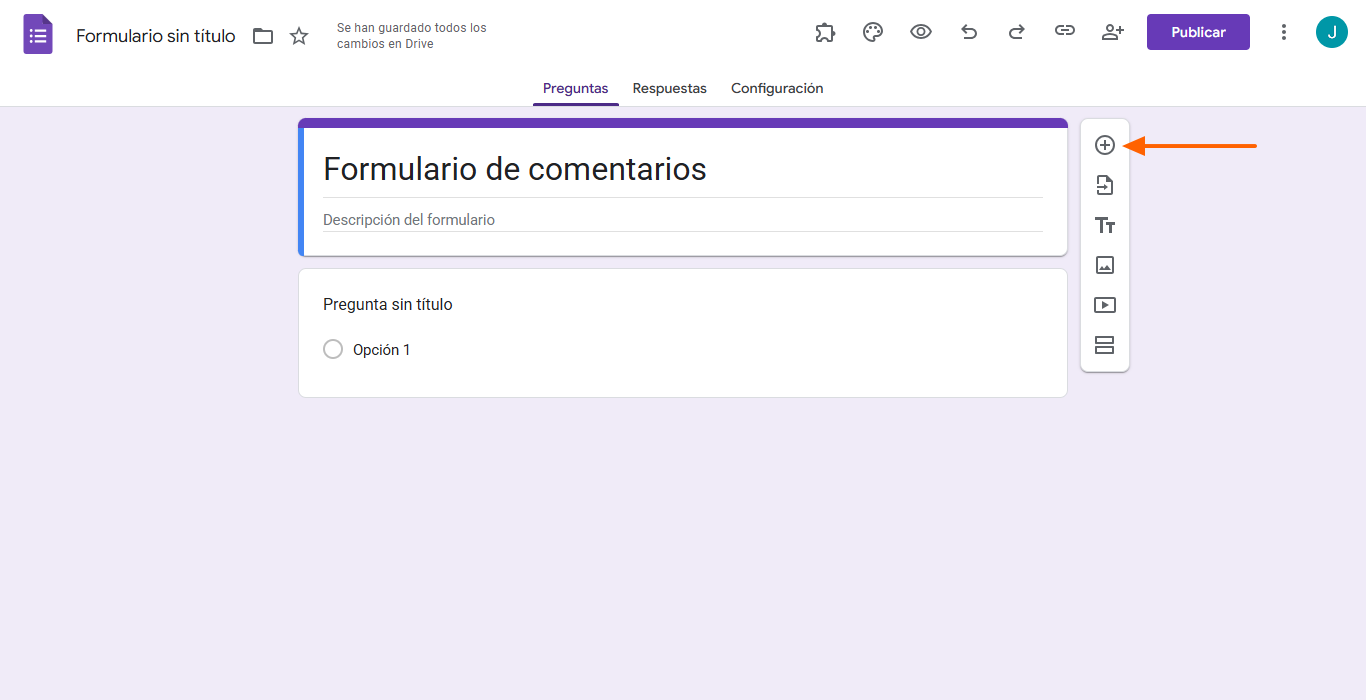Open the Configuración tab

point(777,88)
